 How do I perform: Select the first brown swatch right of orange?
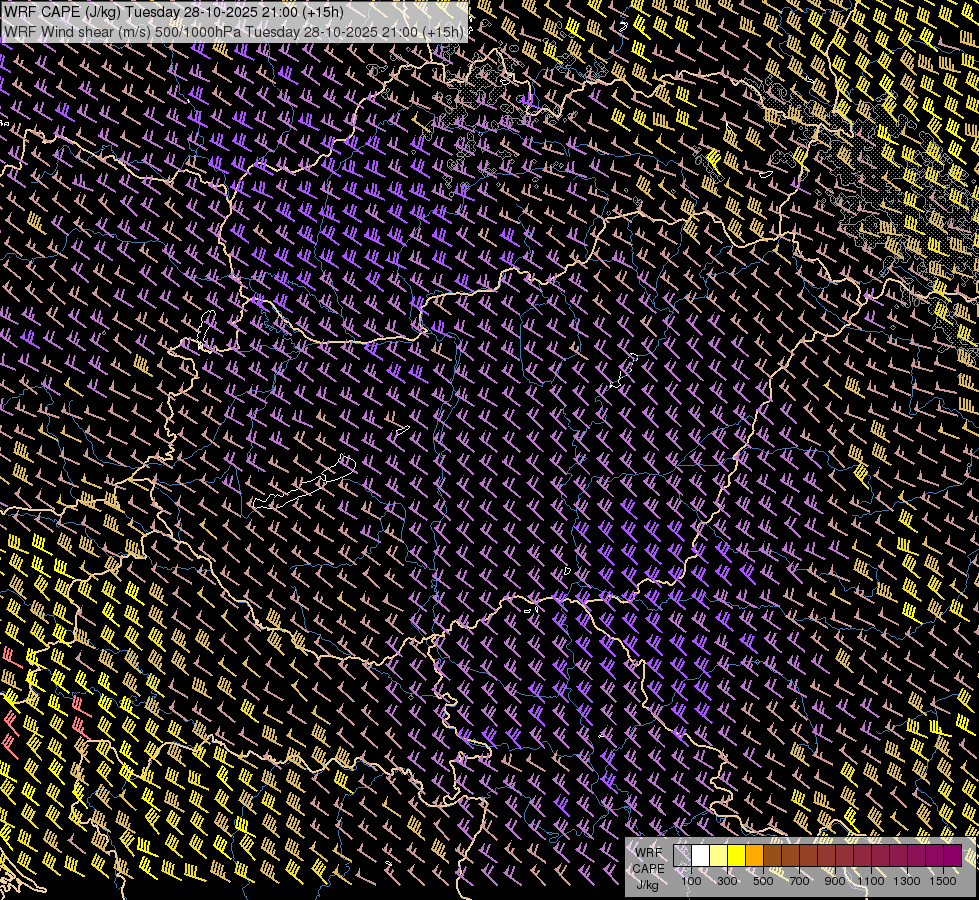(772, 856)
